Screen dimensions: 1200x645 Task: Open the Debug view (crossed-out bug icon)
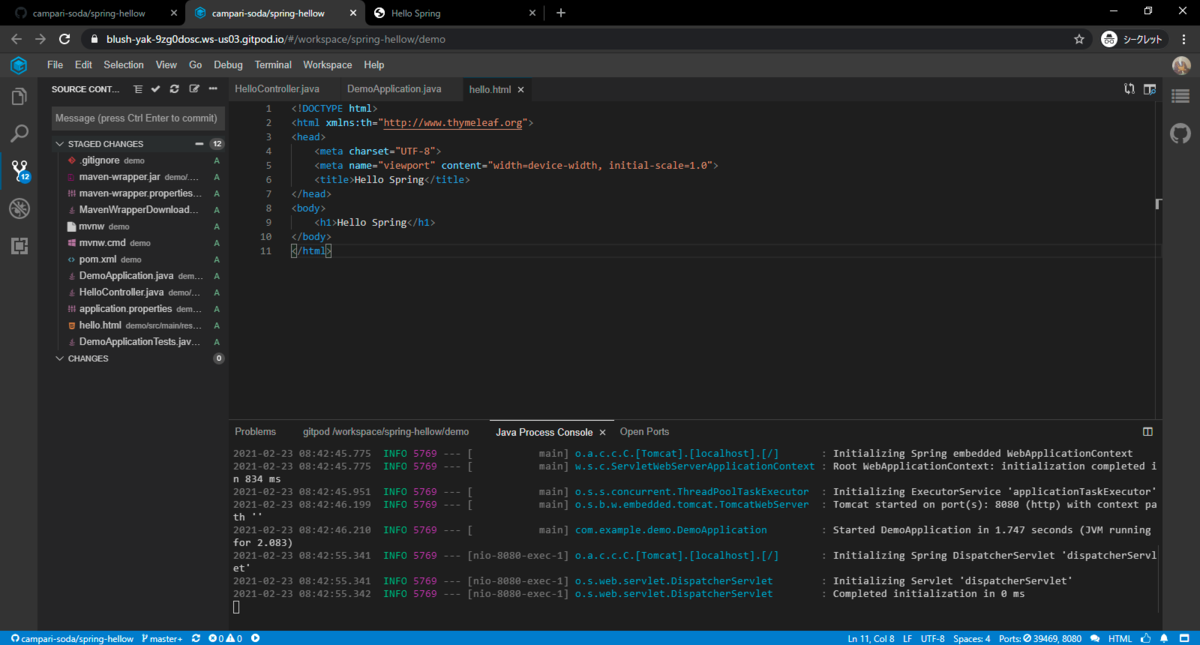[19, 208]
